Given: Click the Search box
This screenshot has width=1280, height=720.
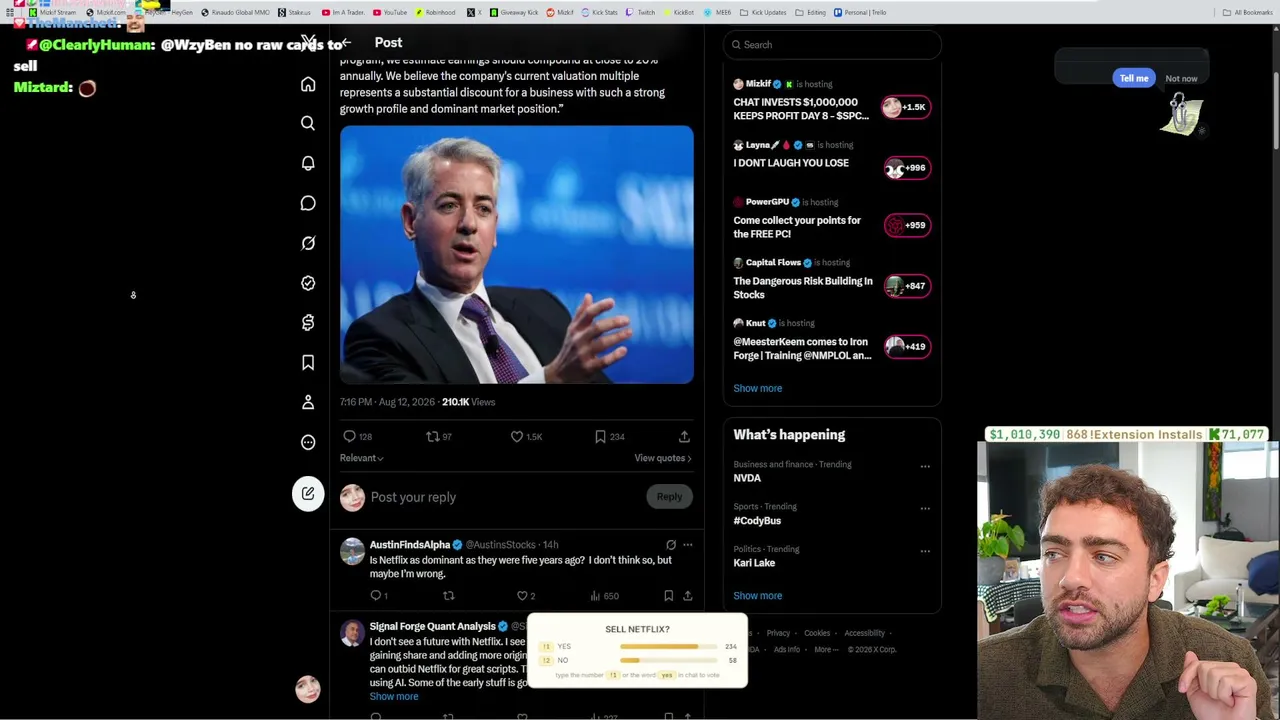Looking at the screenshot, I should tap(832, 45).
